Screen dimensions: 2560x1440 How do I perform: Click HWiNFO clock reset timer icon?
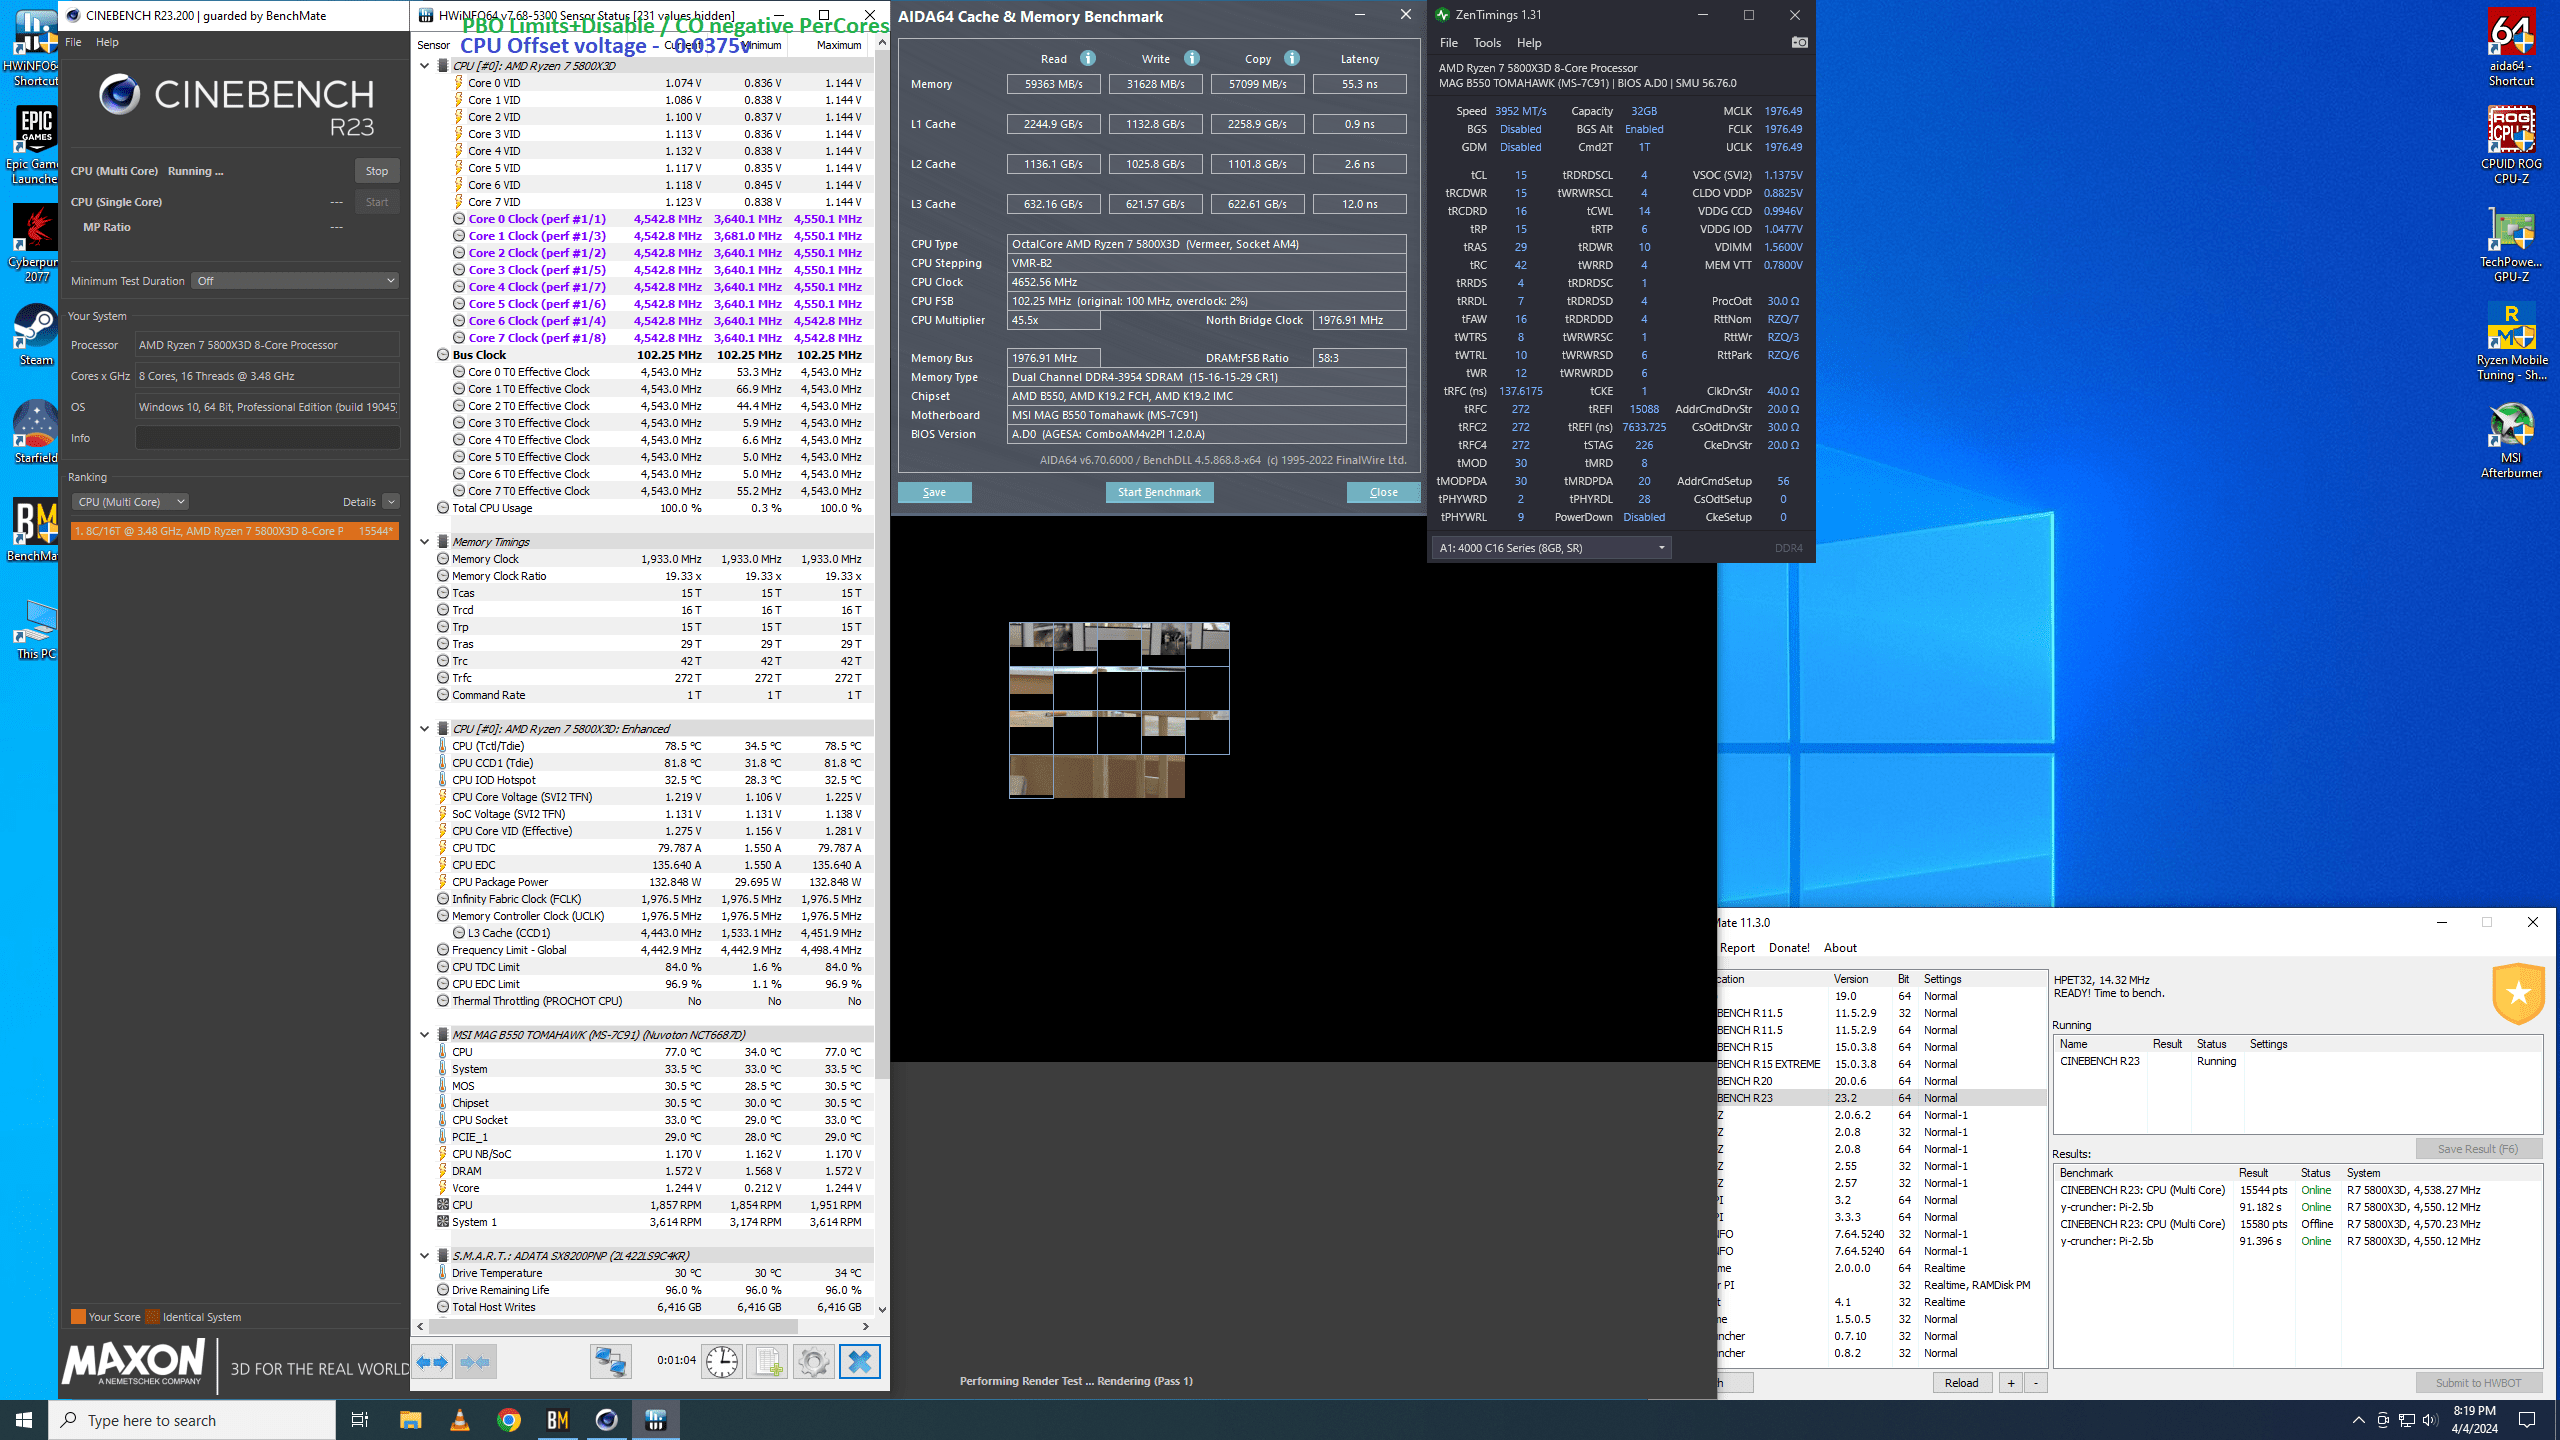pyautogui.click(x=721, y=1362)
